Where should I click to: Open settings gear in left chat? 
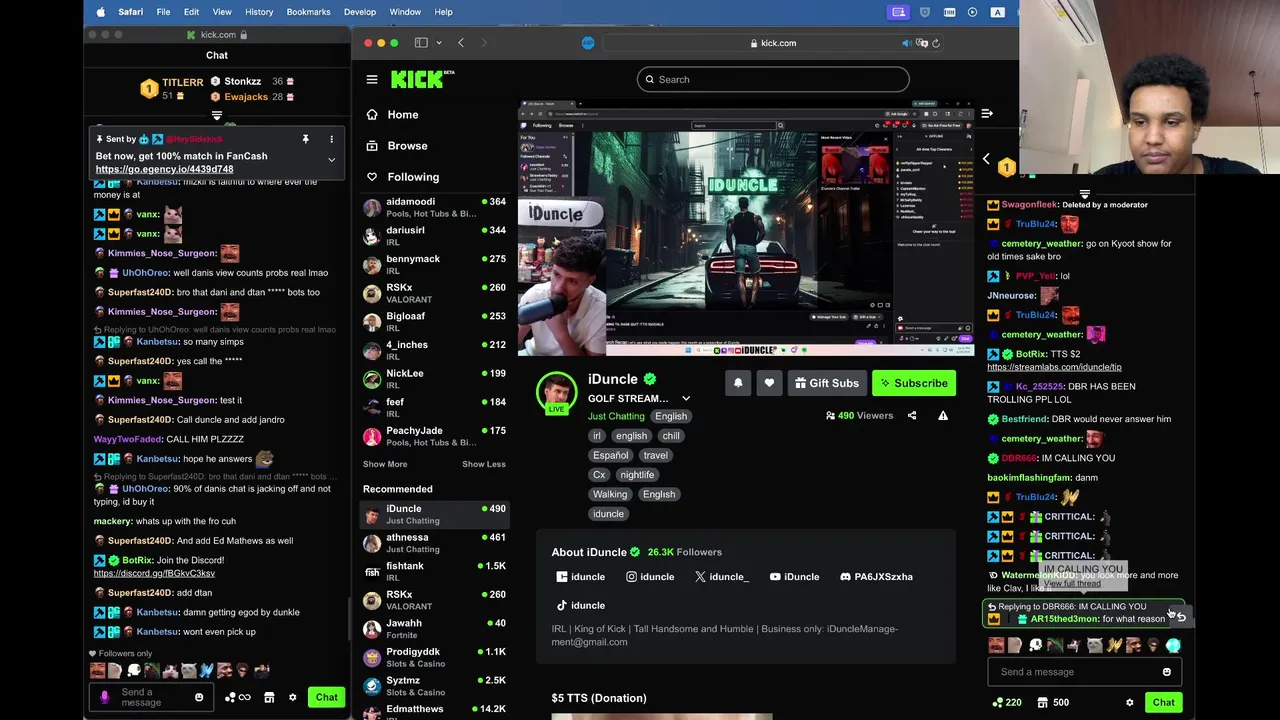tap(293, 698)
